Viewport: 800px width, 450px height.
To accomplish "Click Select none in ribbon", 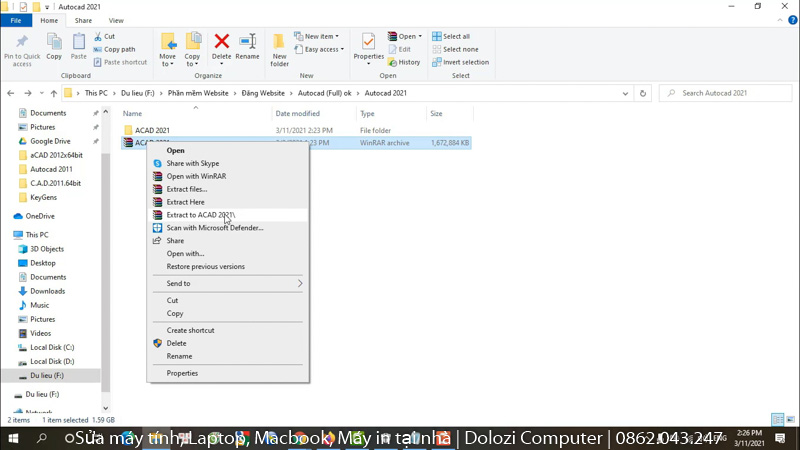I will [456, 49].
